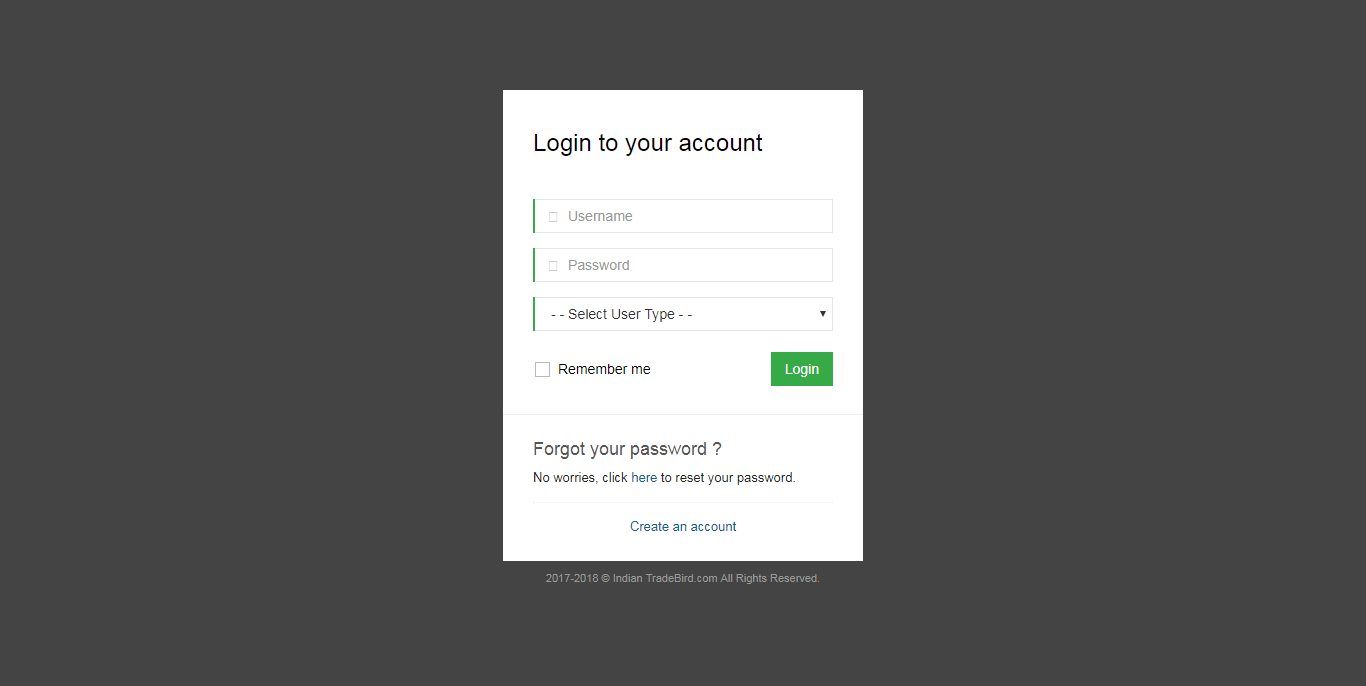Image resolution: width=1366 pixels, height=686 pixels.
Task: Click the 'Forgot your password ?' heading
Action: [628, 449]
